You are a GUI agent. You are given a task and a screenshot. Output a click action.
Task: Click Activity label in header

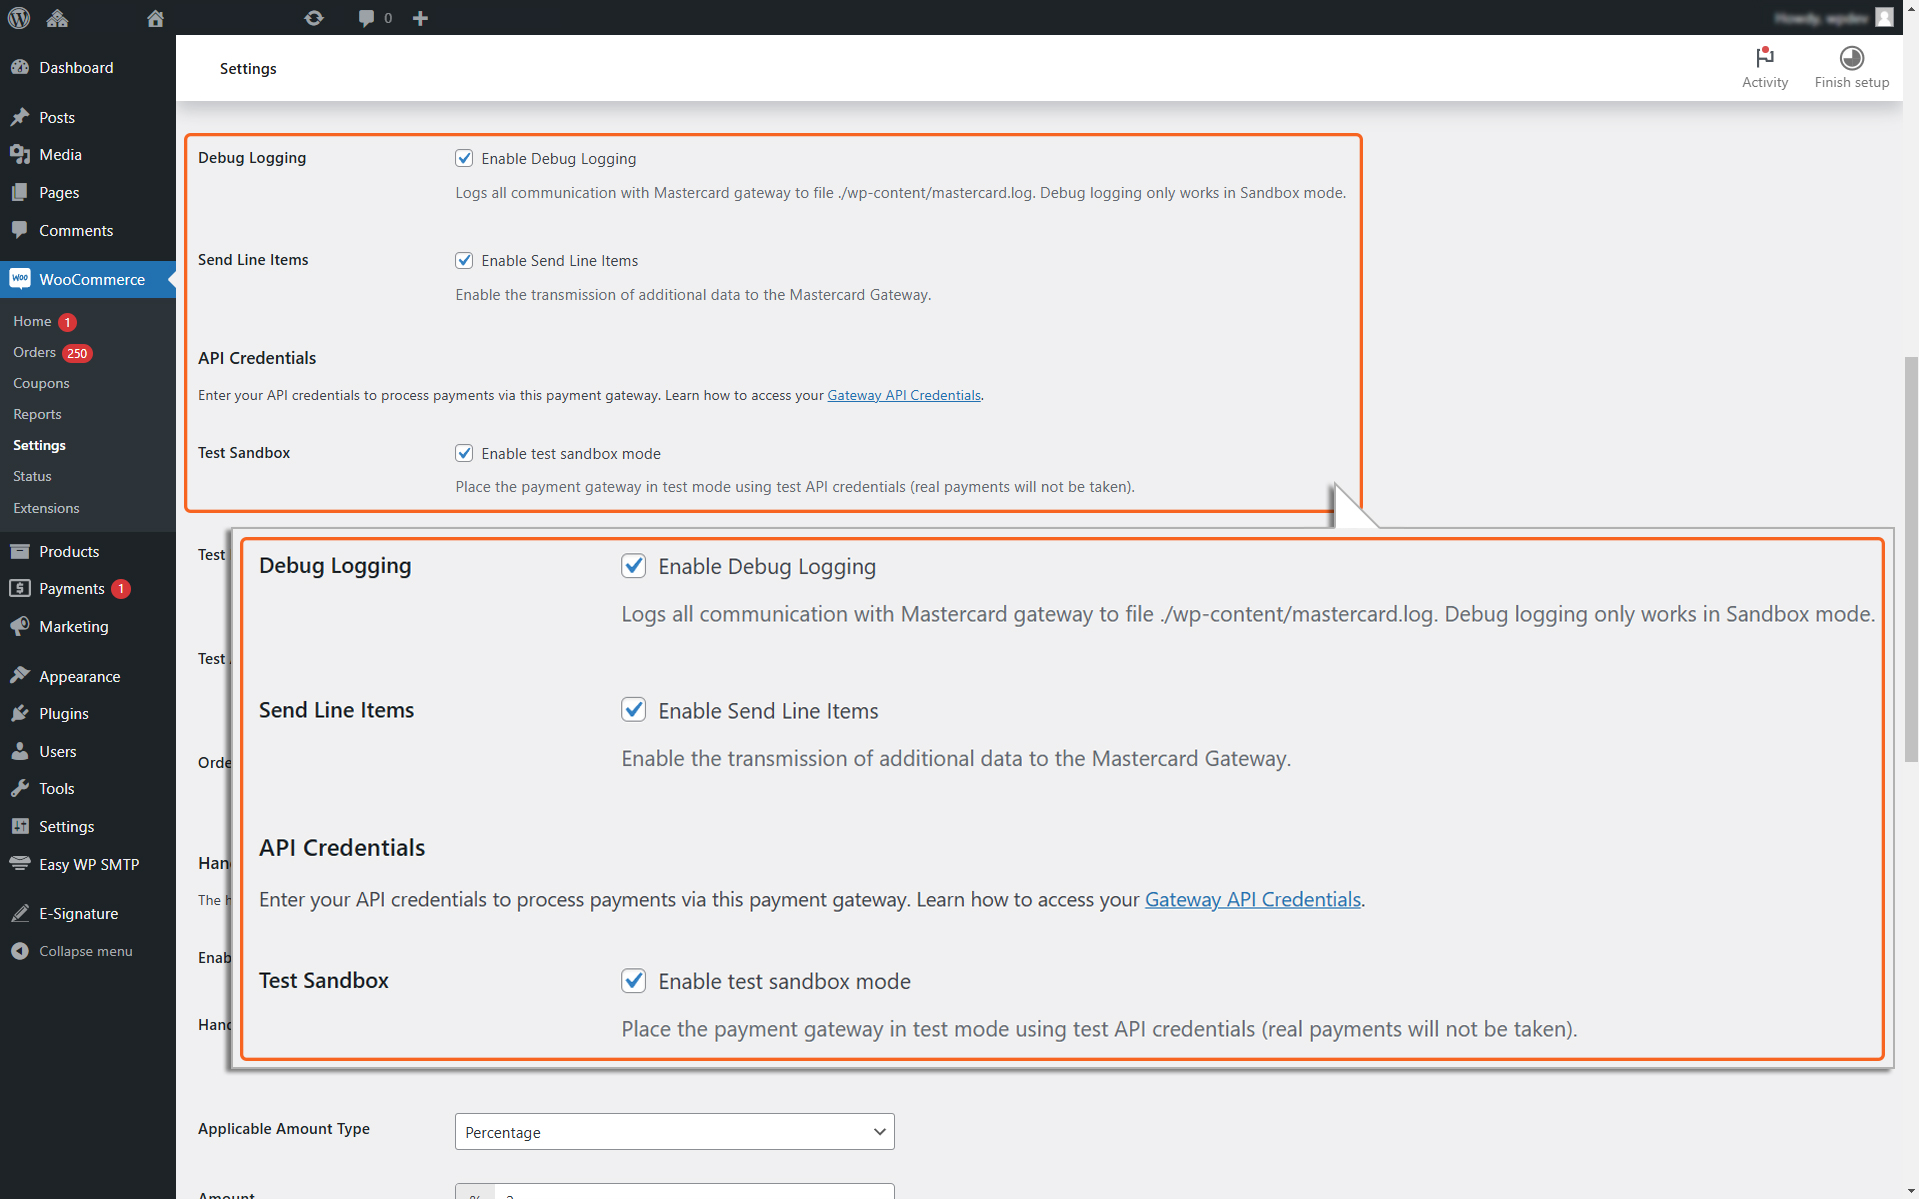[1764, 83]
